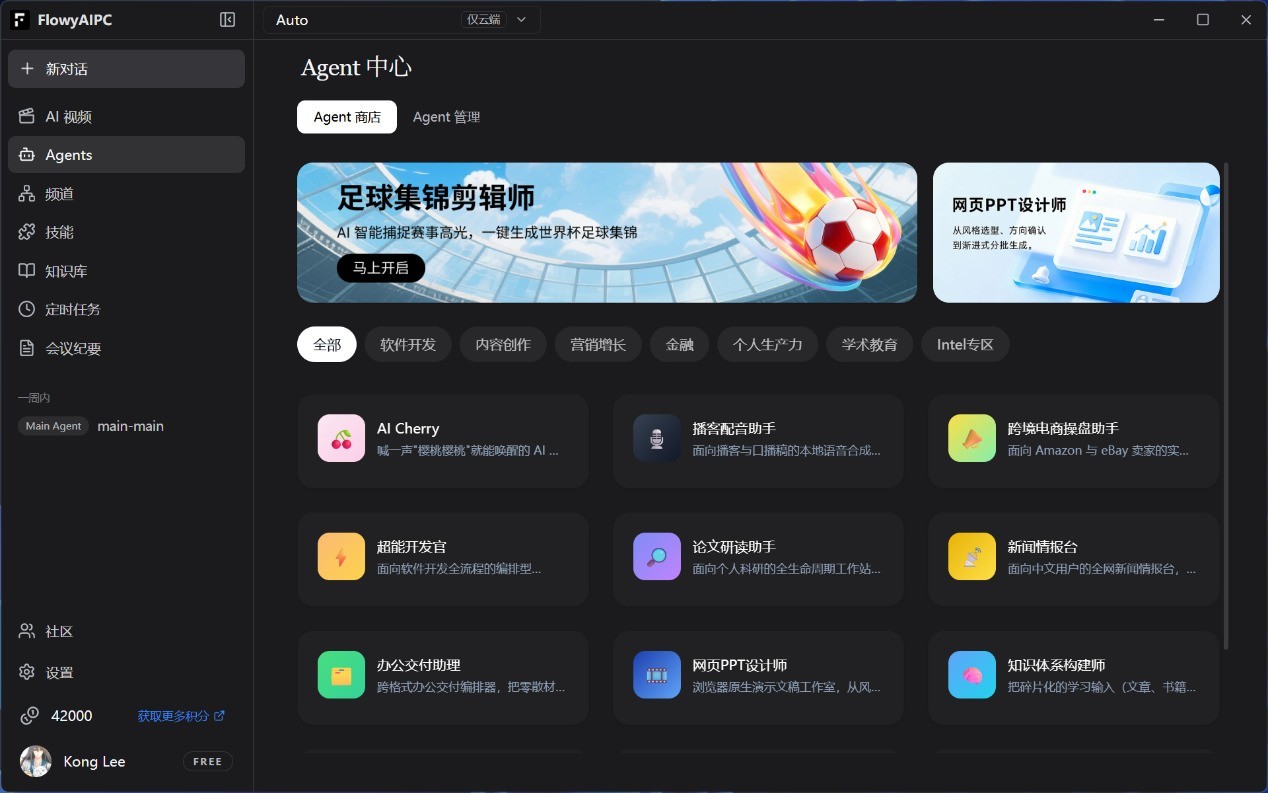Click the AI Cherry cherry icon

coord(341,438)
